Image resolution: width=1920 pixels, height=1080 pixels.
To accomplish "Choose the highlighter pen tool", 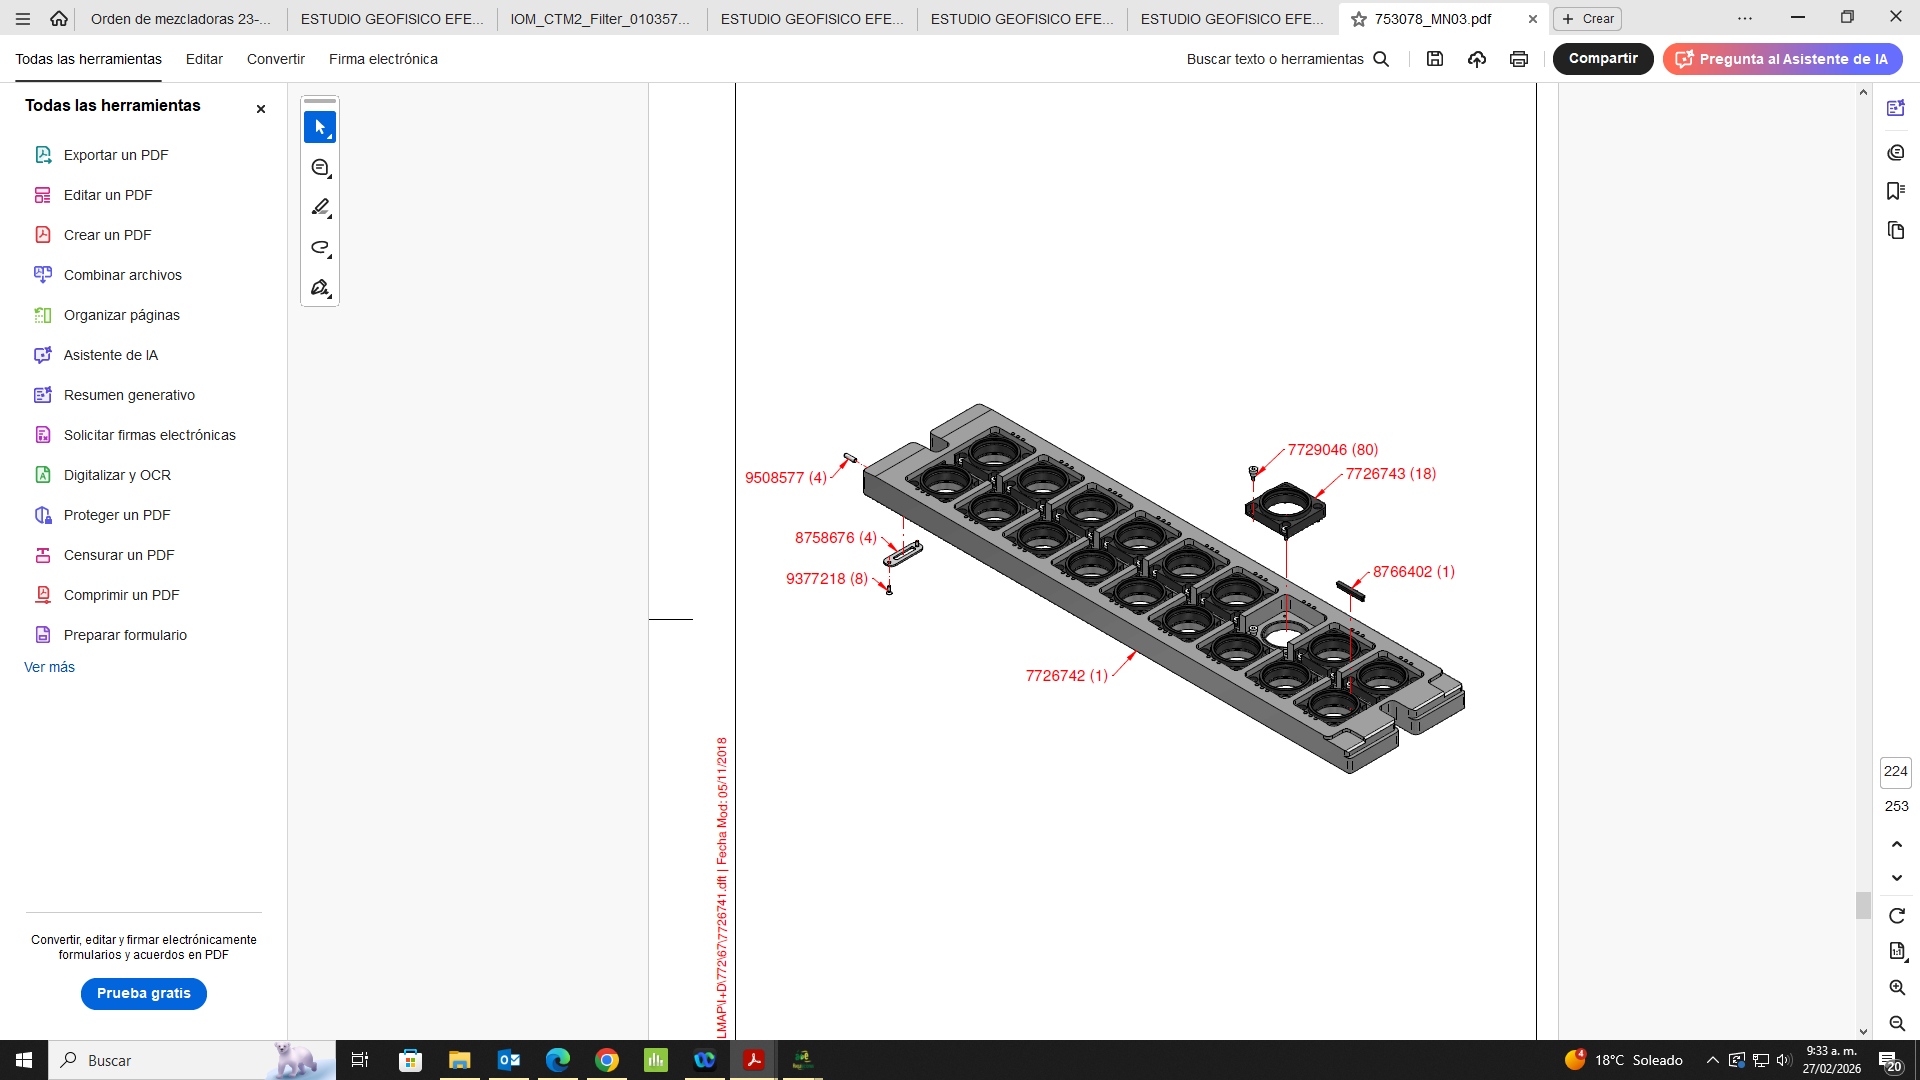I will pos(320,207).
